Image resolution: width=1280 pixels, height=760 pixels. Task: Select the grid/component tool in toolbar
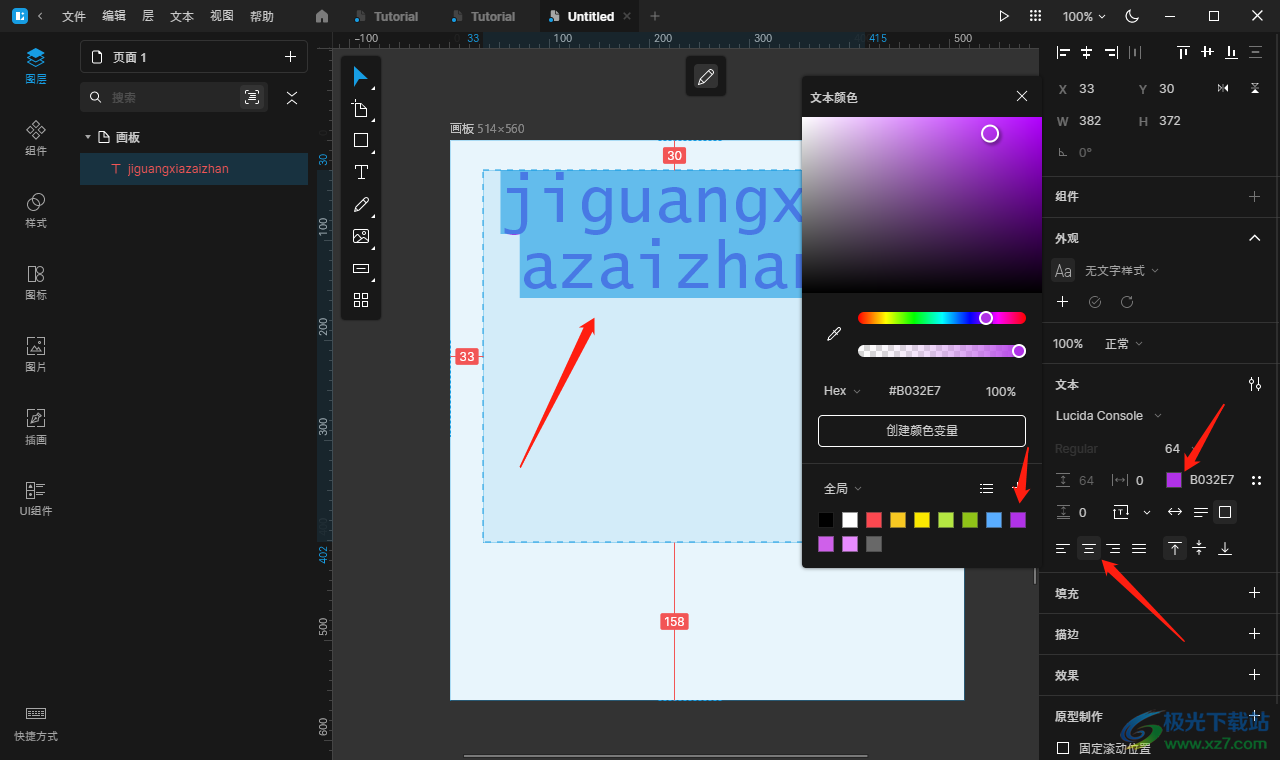coord(361,300)
